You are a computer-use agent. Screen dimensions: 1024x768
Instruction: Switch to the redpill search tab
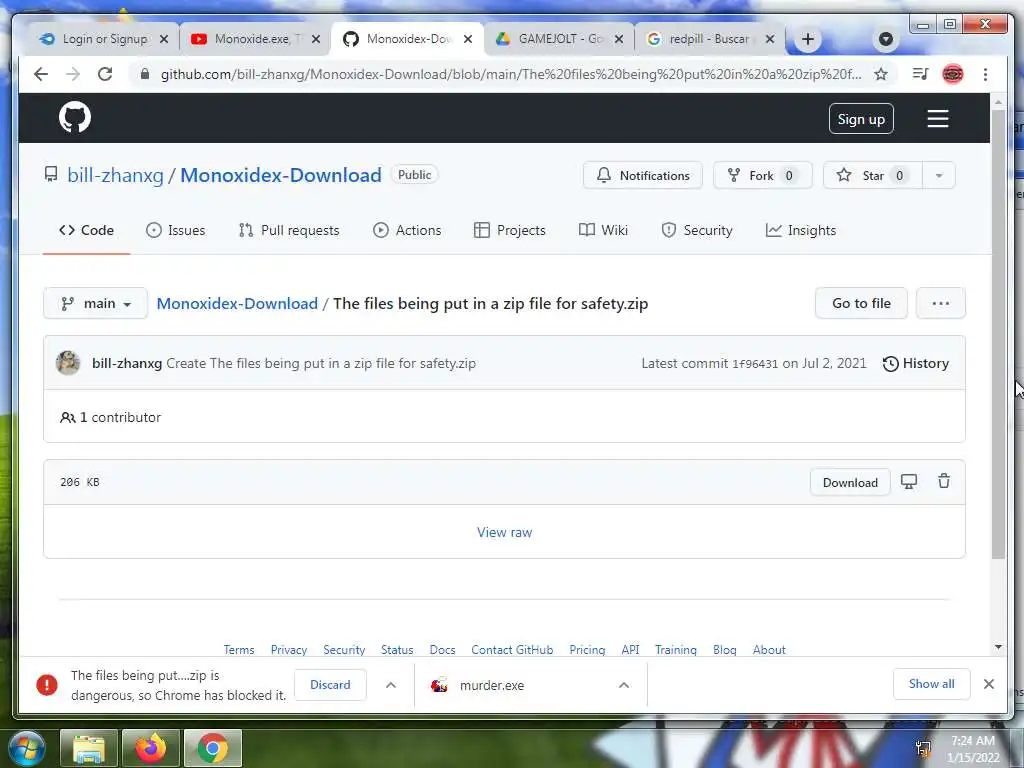[x=708, y=39]
